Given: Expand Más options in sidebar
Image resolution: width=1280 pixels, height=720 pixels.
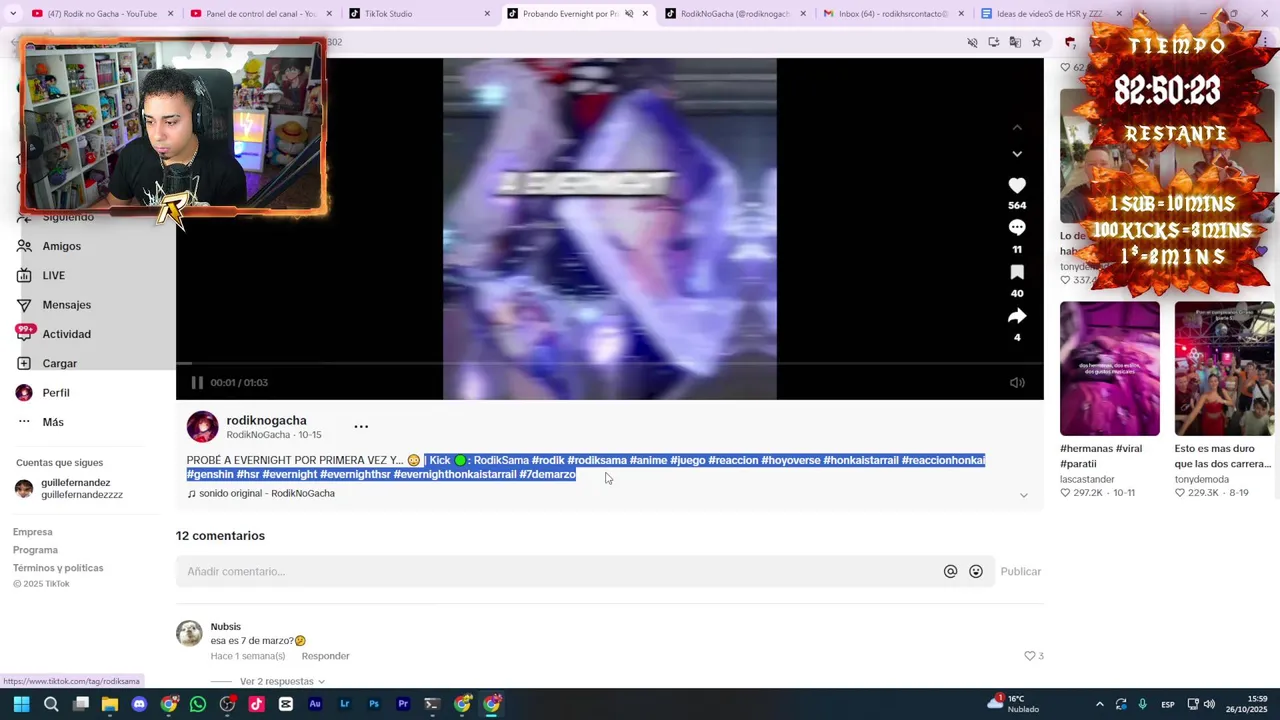Looking at the screenshot, I should point(53,422).
